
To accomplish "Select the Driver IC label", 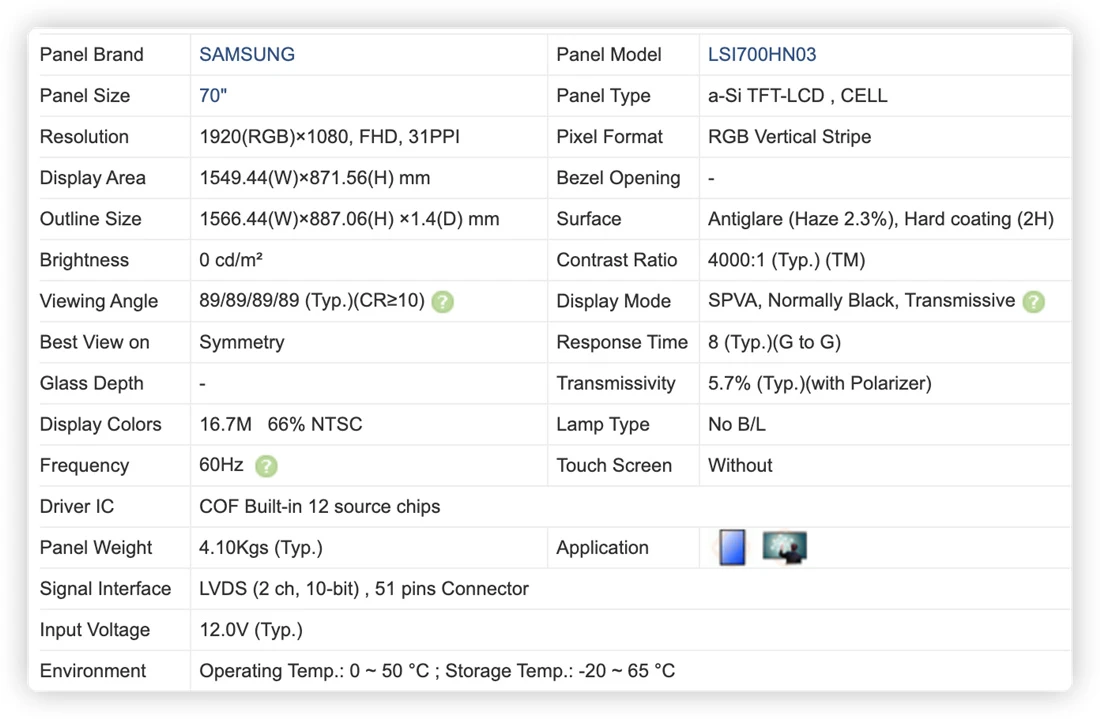I will 77,506.
